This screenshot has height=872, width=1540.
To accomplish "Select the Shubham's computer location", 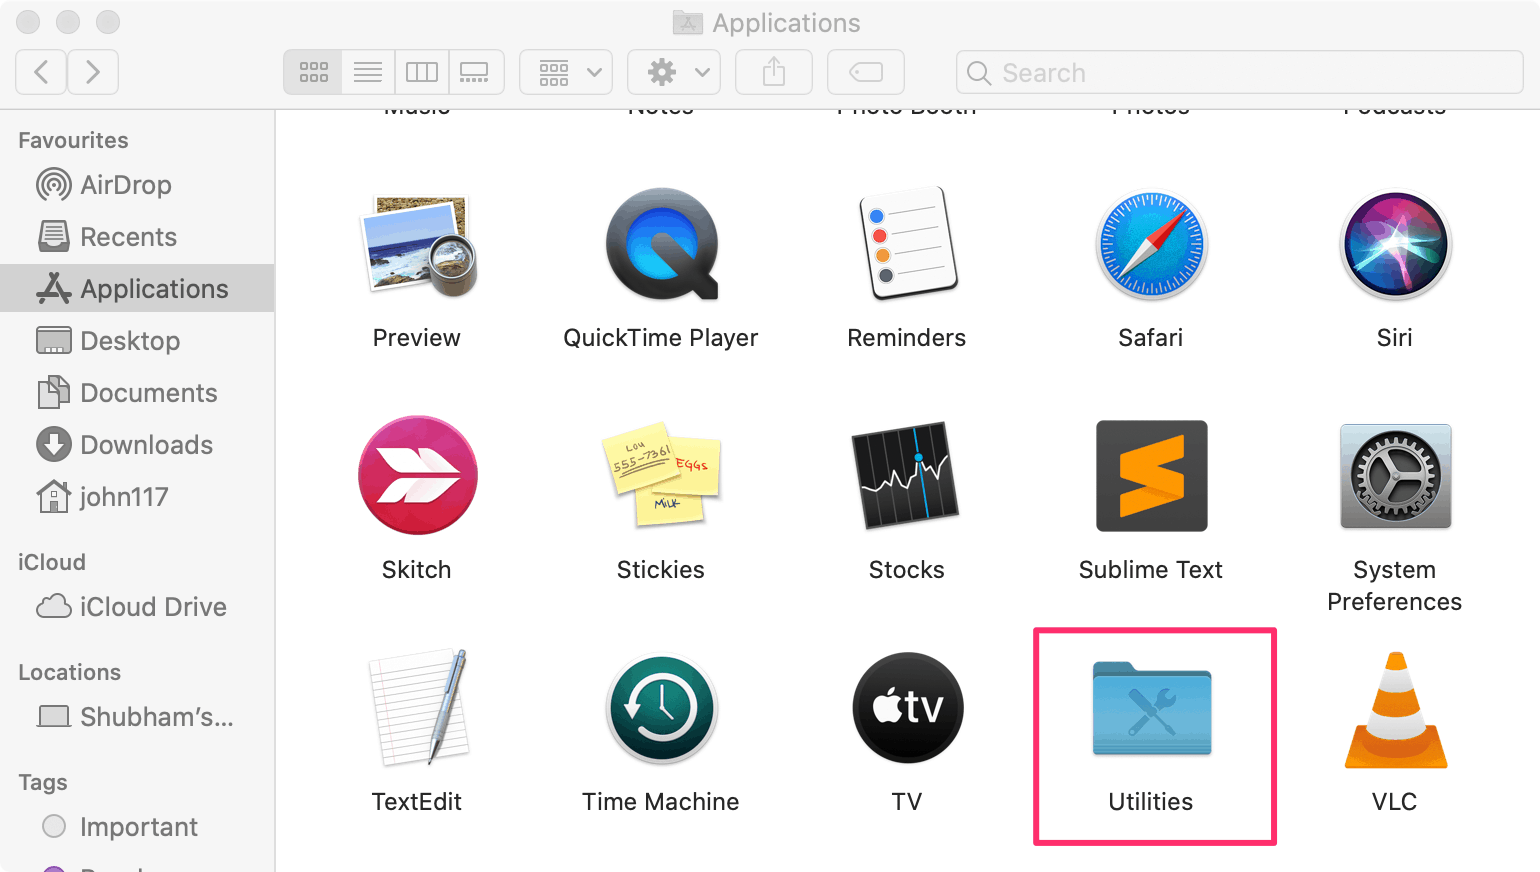I will (137, 717).
